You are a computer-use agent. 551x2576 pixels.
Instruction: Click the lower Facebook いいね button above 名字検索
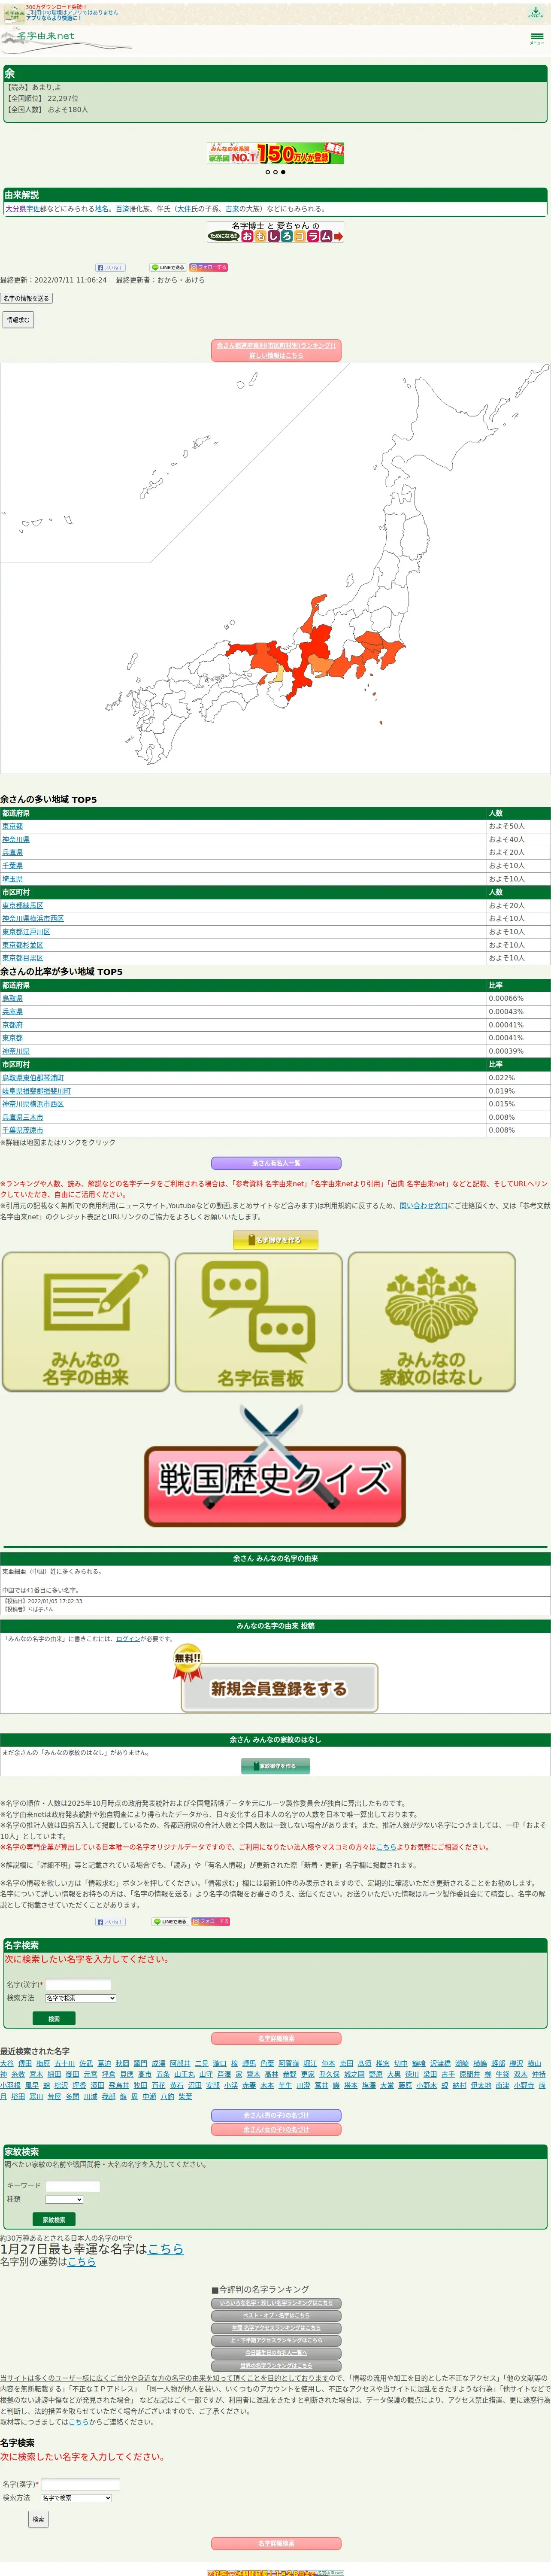pyautogui.click(x=110, y=1922)
